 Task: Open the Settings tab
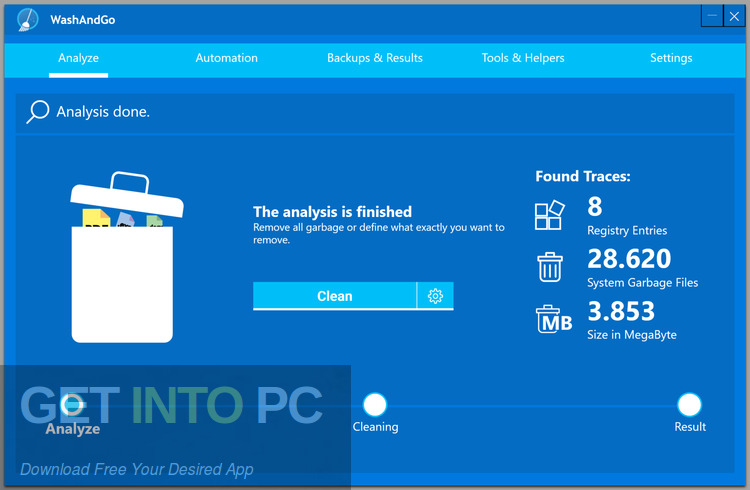tap(671, 58)
